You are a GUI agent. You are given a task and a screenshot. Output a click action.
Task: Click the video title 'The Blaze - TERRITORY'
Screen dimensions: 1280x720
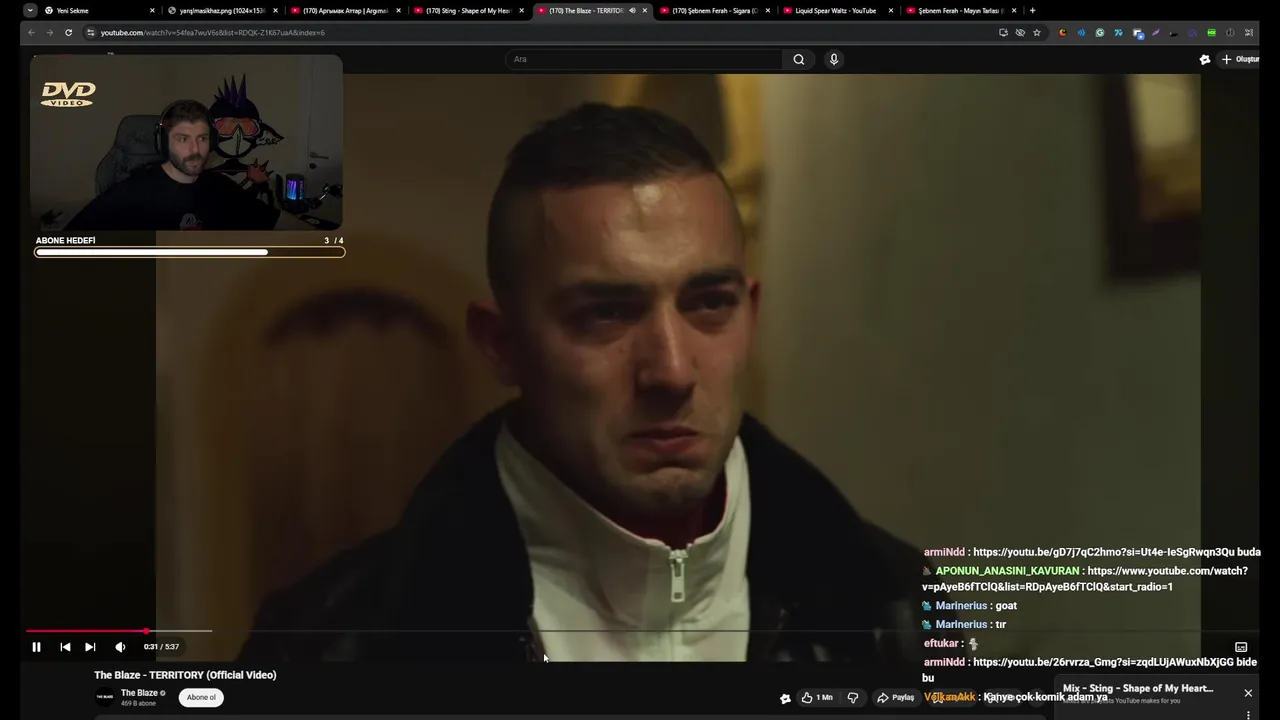click(x=185, y=675)
